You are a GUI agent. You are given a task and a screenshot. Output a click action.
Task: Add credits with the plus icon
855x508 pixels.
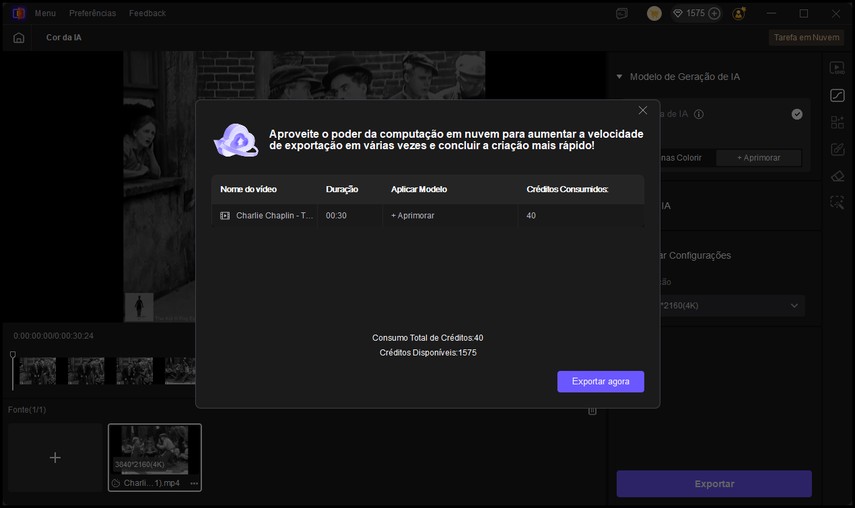click(x=714, y=14)
